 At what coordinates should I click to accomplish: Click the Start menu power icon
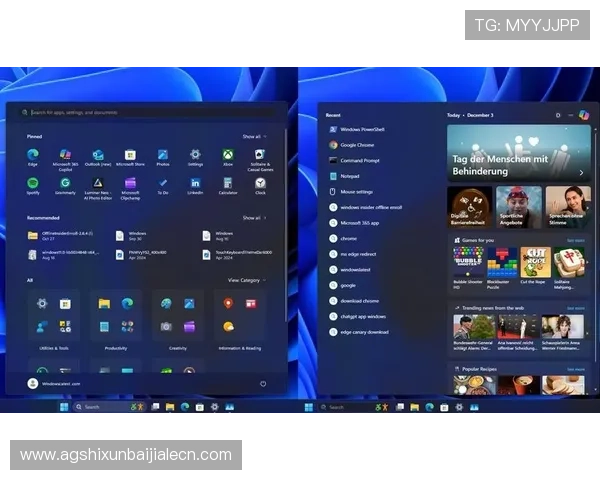tap(263, 383)
